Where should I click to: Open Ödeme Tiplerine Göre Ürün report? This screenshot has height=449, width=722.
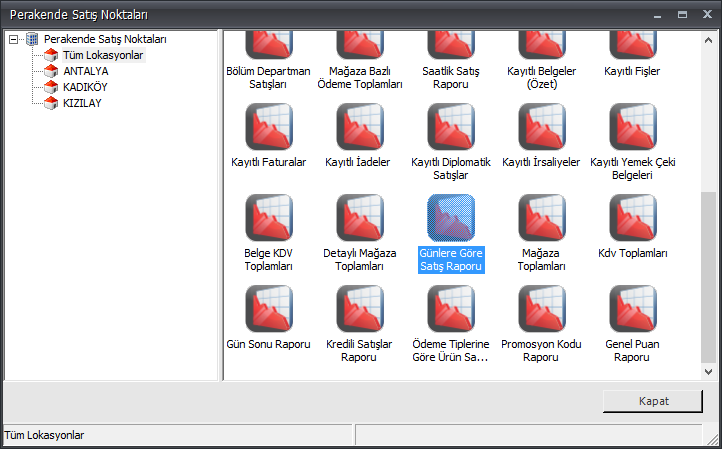pyautogui.click(x=451, y=309)
